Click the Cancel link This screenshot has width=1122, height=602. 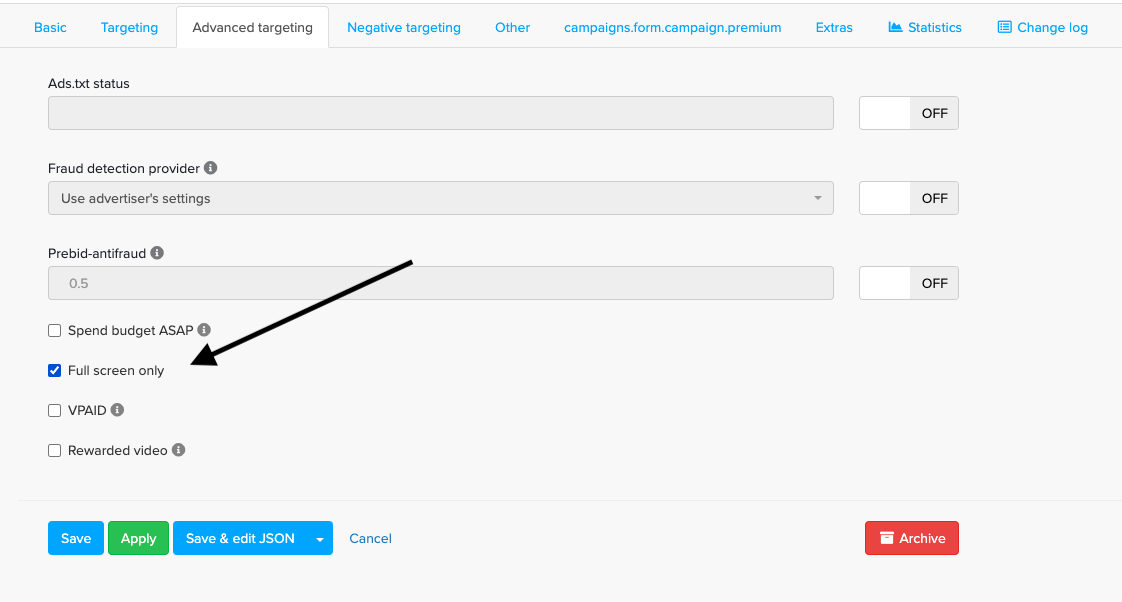[x=370, y=538]
